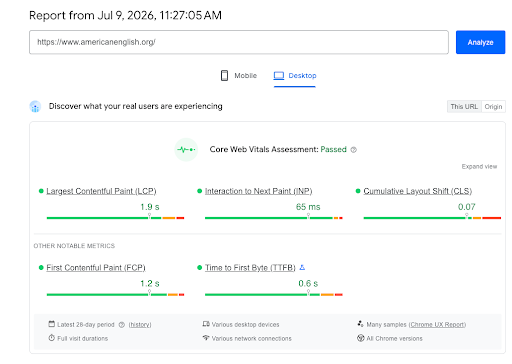Viewport: 512px width, 364px height.
Task: Open the Chrome UX Report link
Action: point(437,324)
